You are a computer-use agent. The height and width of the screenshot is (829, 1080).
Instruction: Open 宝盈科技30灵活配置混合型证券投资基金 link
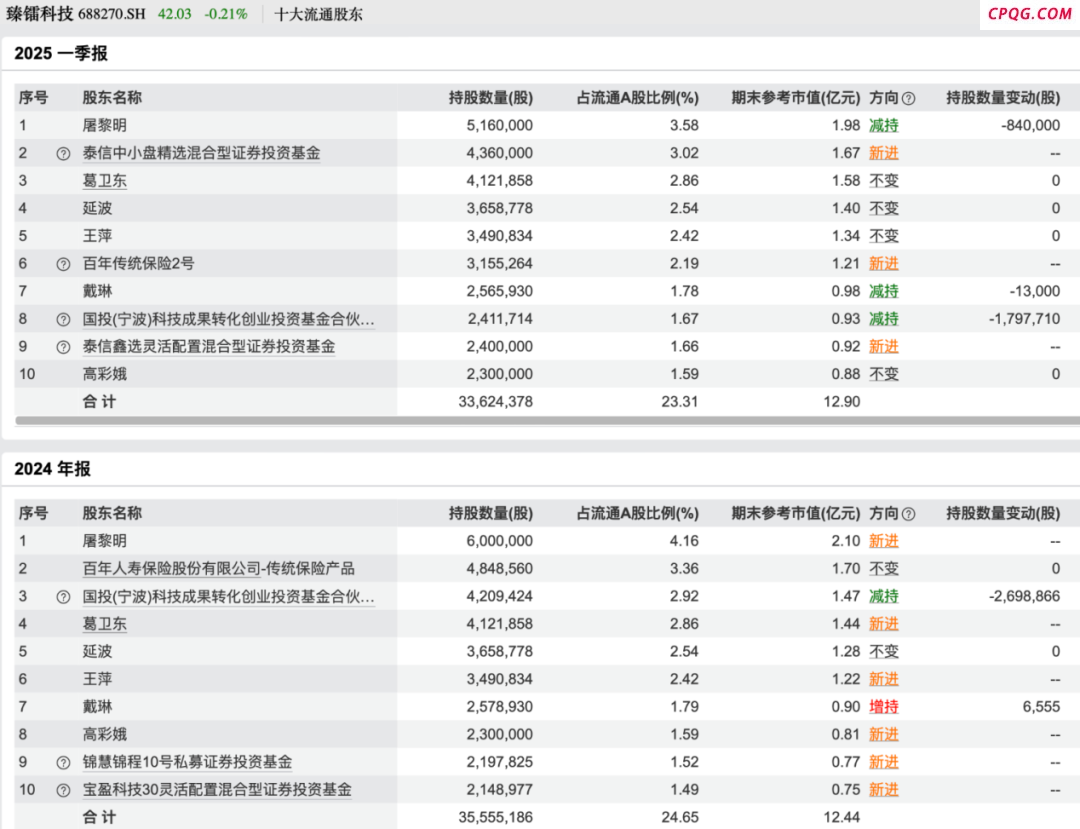217,790
